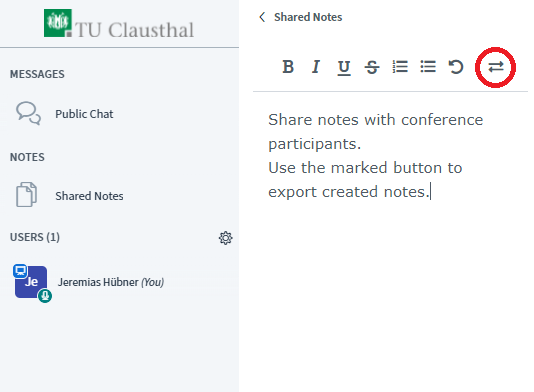Click the Shared Notes panel title
The width and height of the screenshot is (534, 392).
[308, 17]
